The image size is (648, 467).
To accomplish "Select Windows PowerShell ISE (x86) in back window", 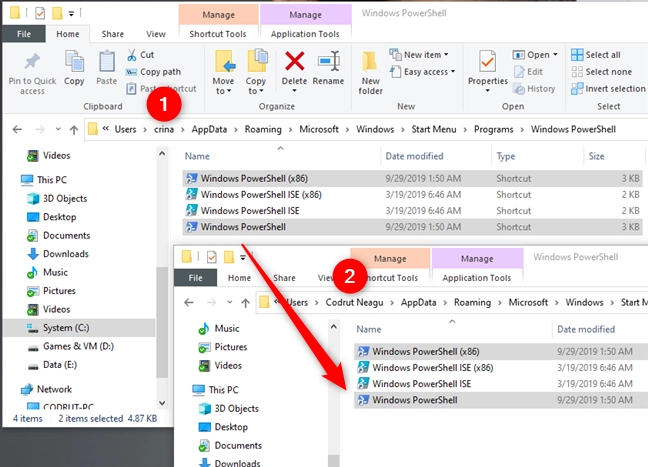I will click(412, 195).
